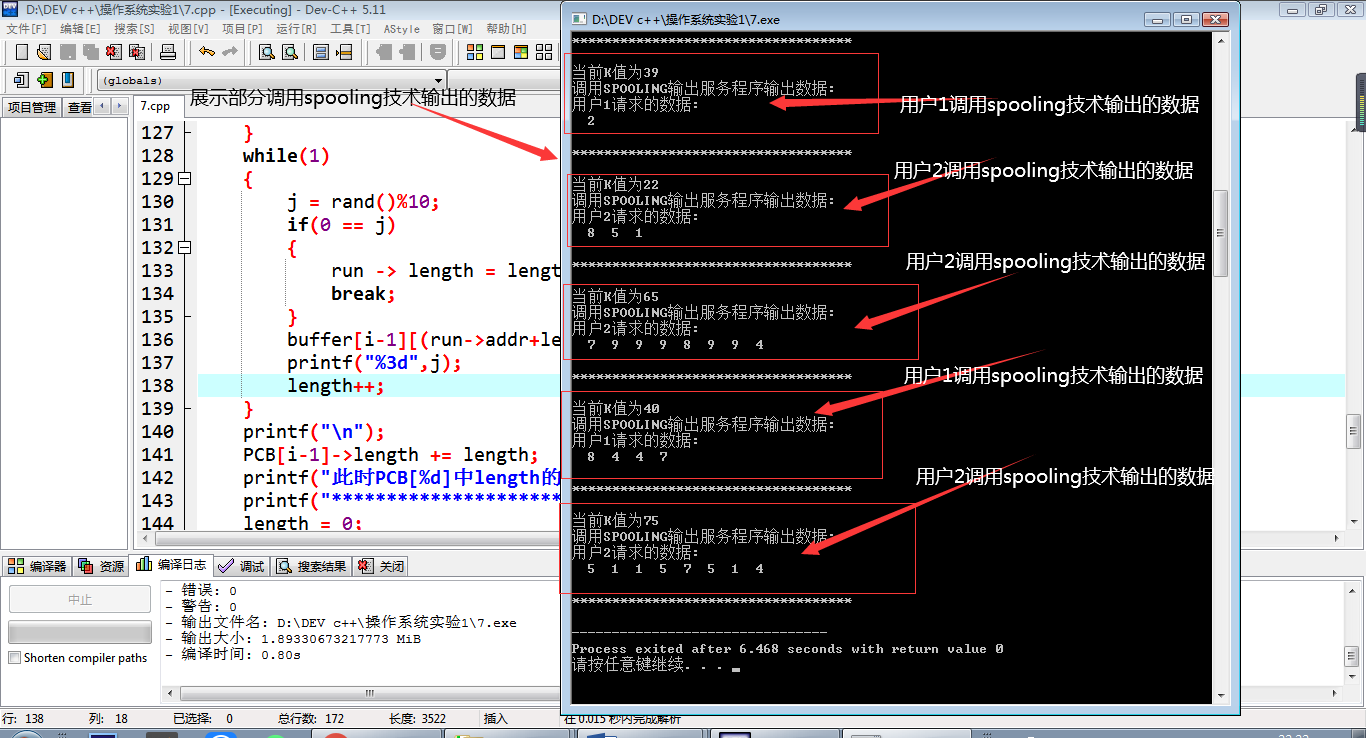Click the editor vertical scrollbar thumb
Screen dimensions: 1366x738
[x=1353, y=431]
